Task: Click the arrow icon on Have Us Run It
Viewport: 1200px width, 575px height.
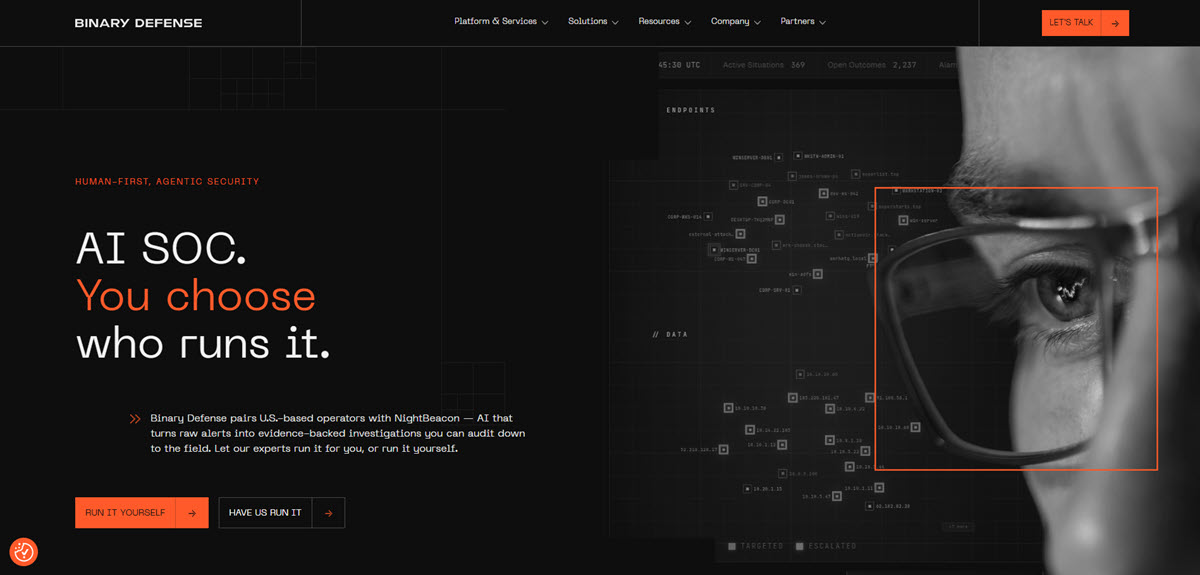Action: (328, 513)
